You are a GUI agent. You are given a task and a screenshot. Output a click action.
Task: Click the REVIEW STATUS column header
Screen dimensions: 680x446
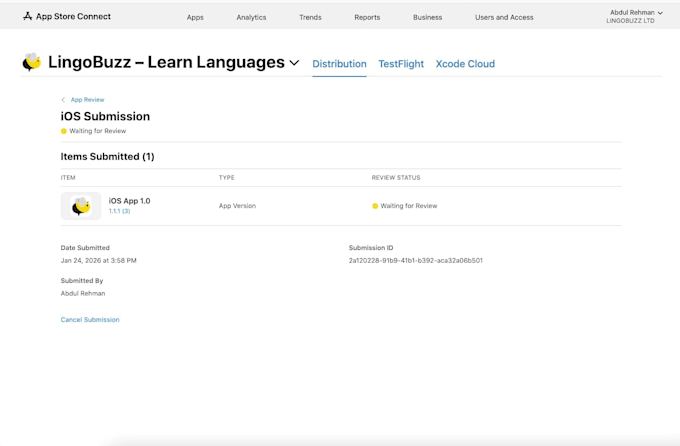point(396,178)
